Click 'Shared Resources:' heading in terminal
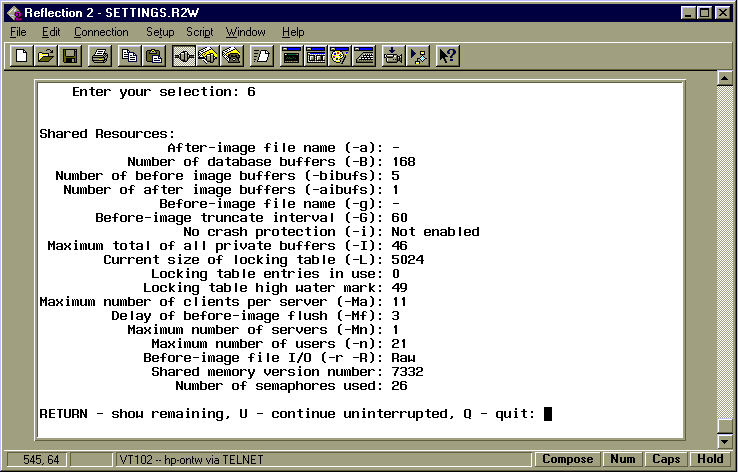Screen dimensions: 738x472 coord(107,134)
